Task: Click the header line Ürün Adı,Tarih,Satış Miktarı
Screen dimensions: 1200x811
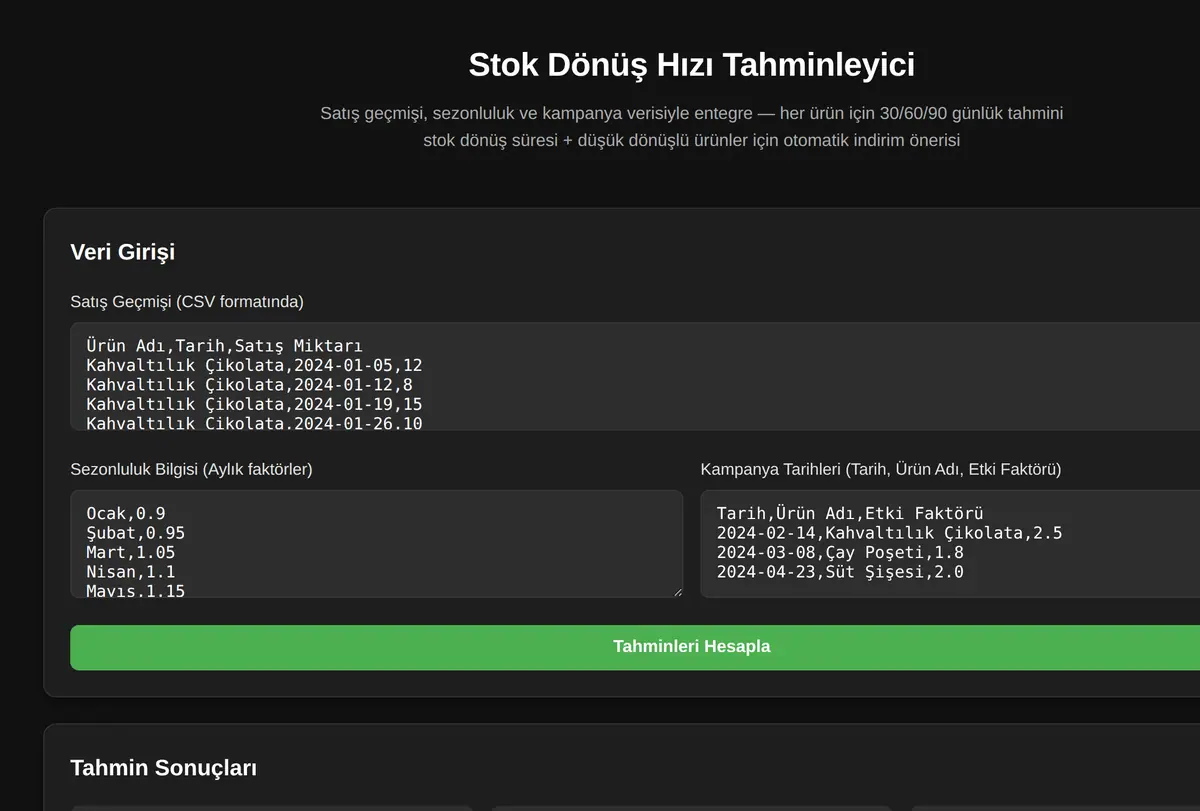Action: (x=224, y=346)
